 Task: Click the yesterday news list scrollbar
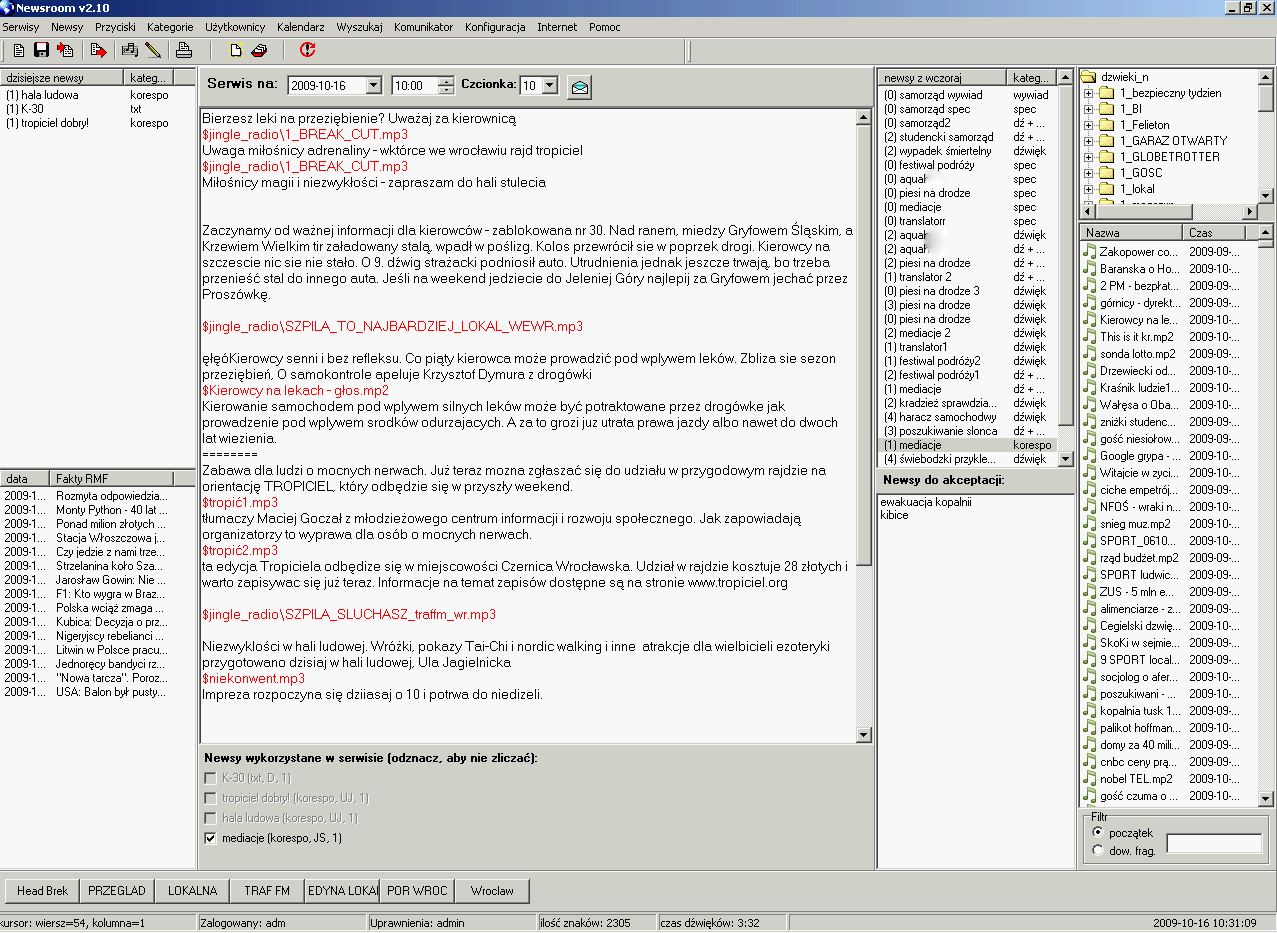(x=1066, y=268)
